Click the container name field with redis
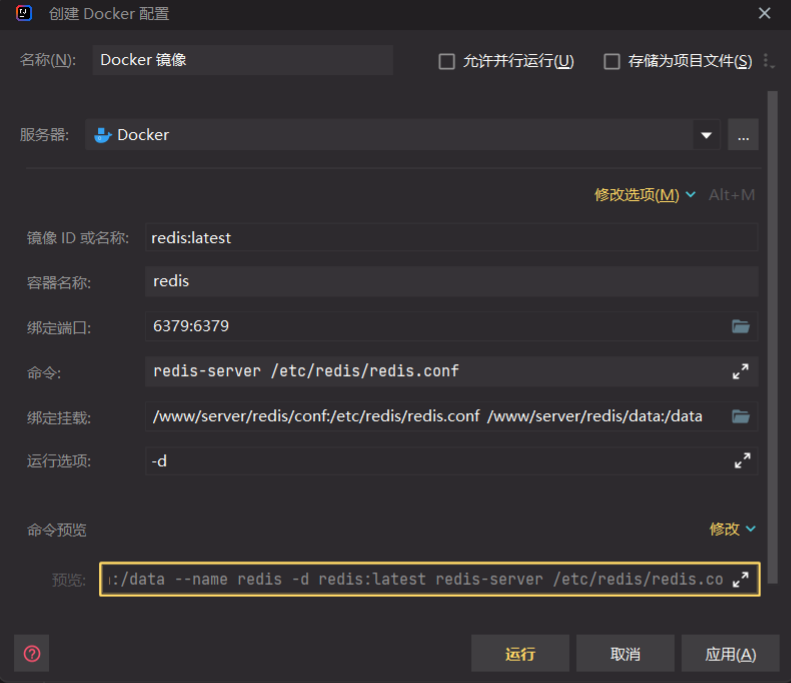 451,281
